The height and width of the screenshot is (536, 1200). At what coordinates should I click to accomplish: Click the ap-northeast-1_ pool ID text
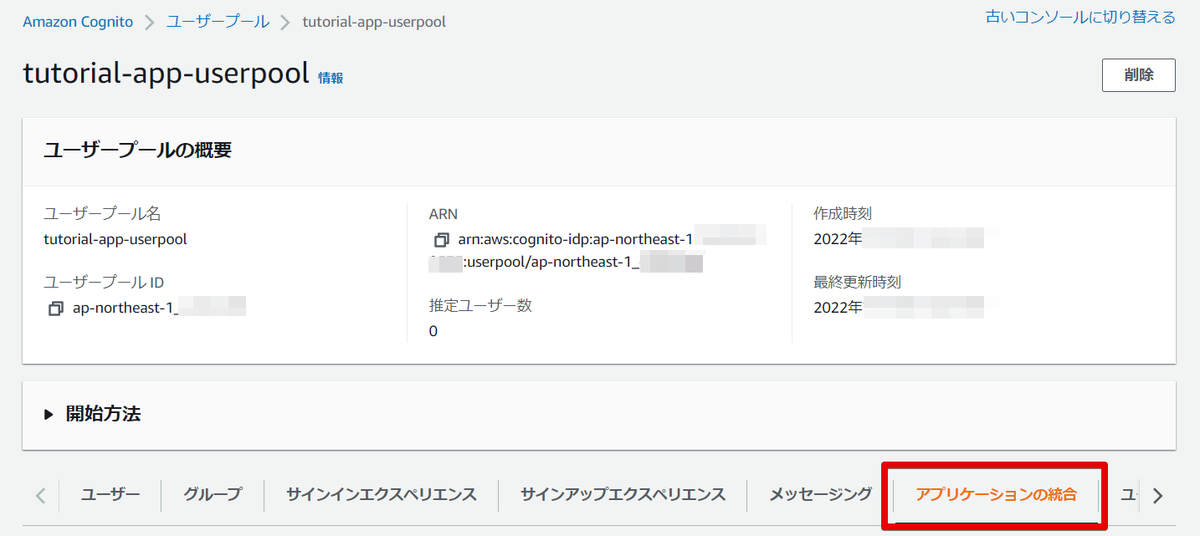pyautogui.click(x=125, y=308)
